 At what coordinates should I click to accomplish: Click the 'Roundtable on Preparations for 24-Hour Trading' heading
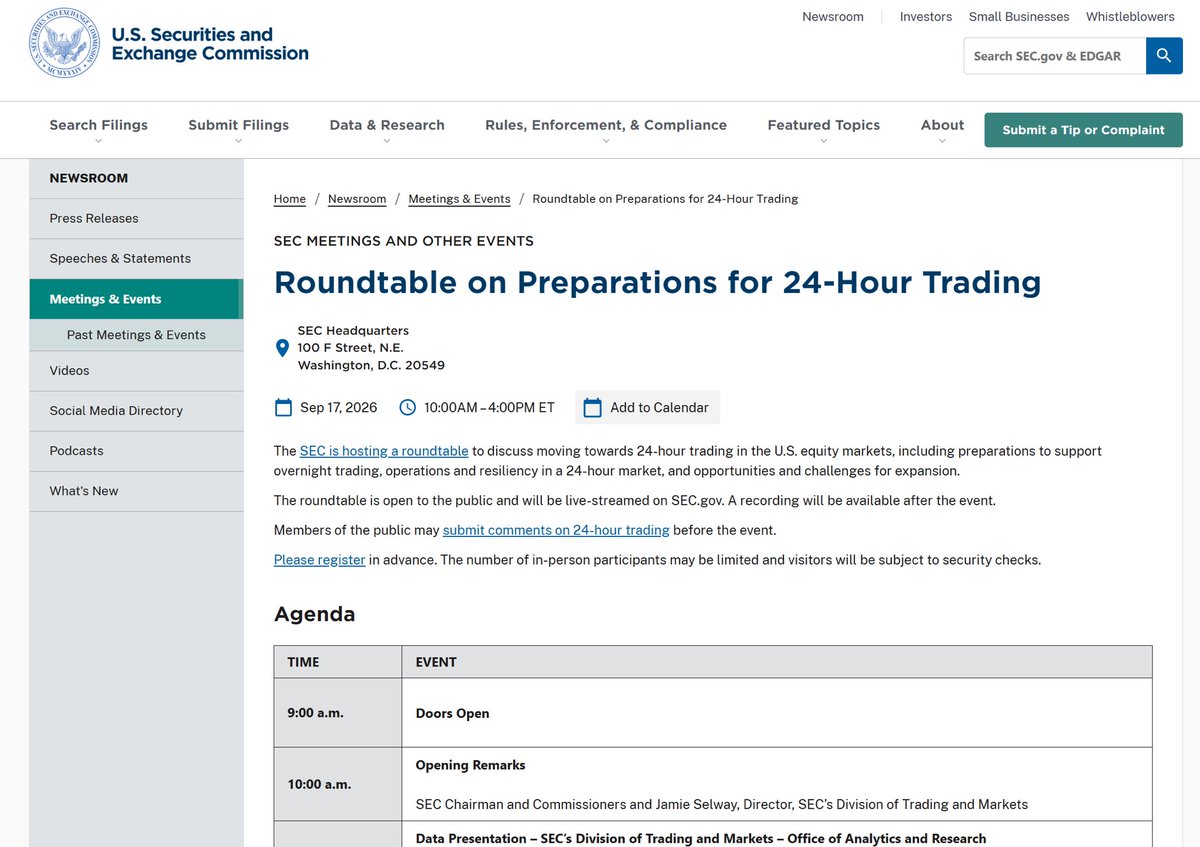pyautogui.click(x=658, y=282)
